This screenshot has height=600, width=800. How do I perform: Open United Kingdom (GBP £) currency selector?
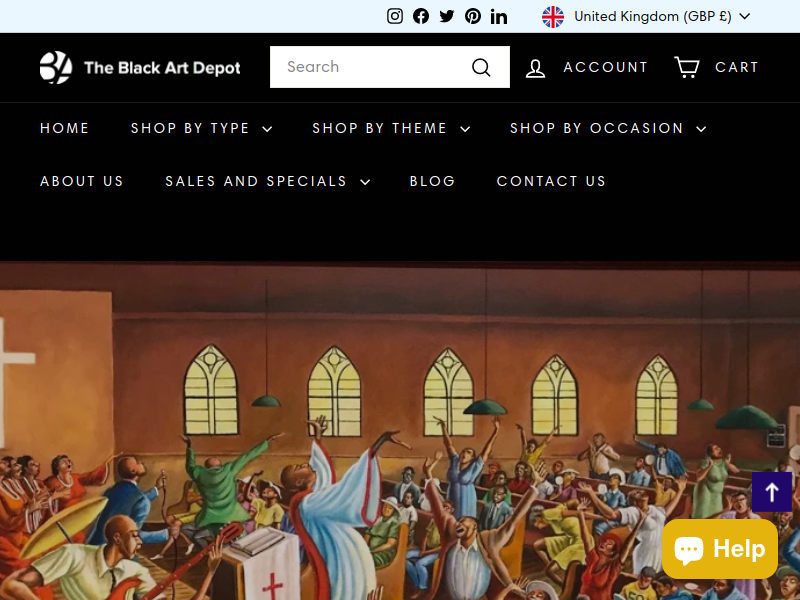(x=646, y=17)
